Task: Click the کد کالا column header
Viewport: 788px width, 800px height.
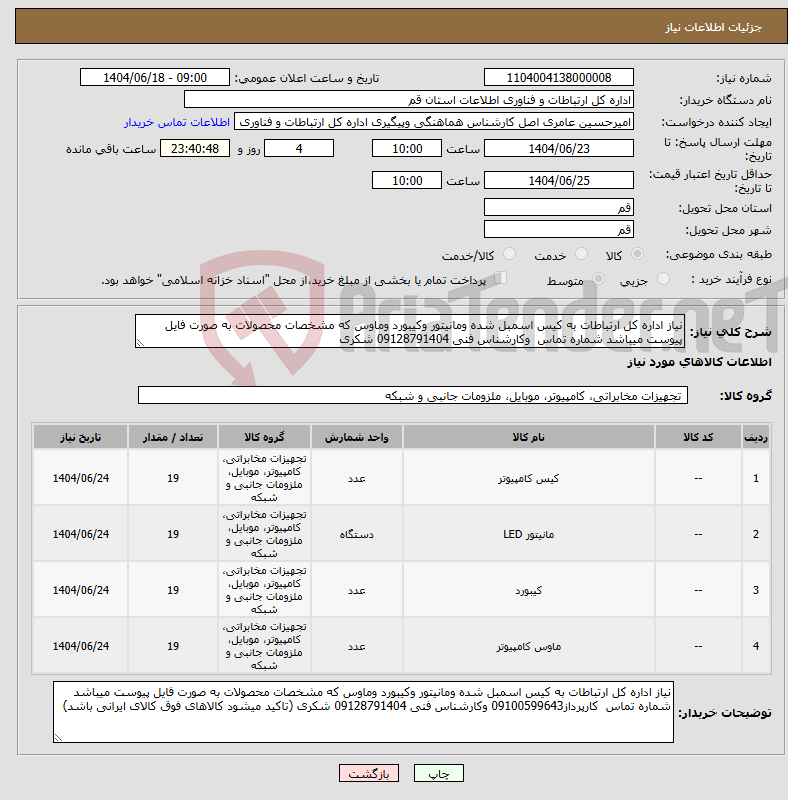Action: point(698,437)
